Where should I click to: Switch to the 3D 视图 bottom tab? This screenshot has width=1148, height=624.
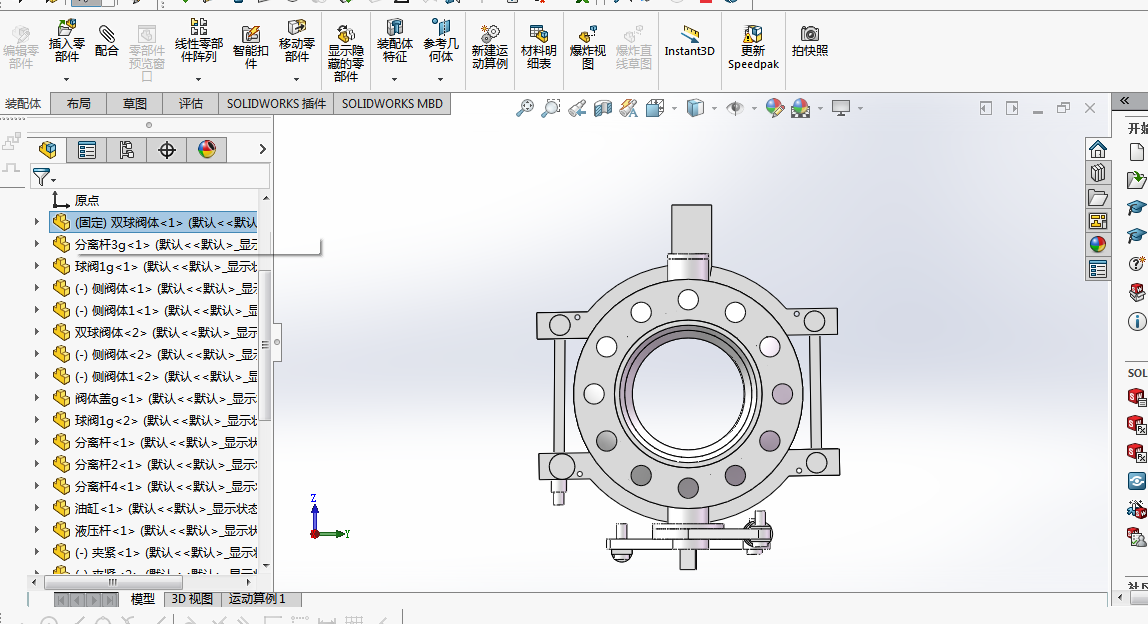point(192,599)
